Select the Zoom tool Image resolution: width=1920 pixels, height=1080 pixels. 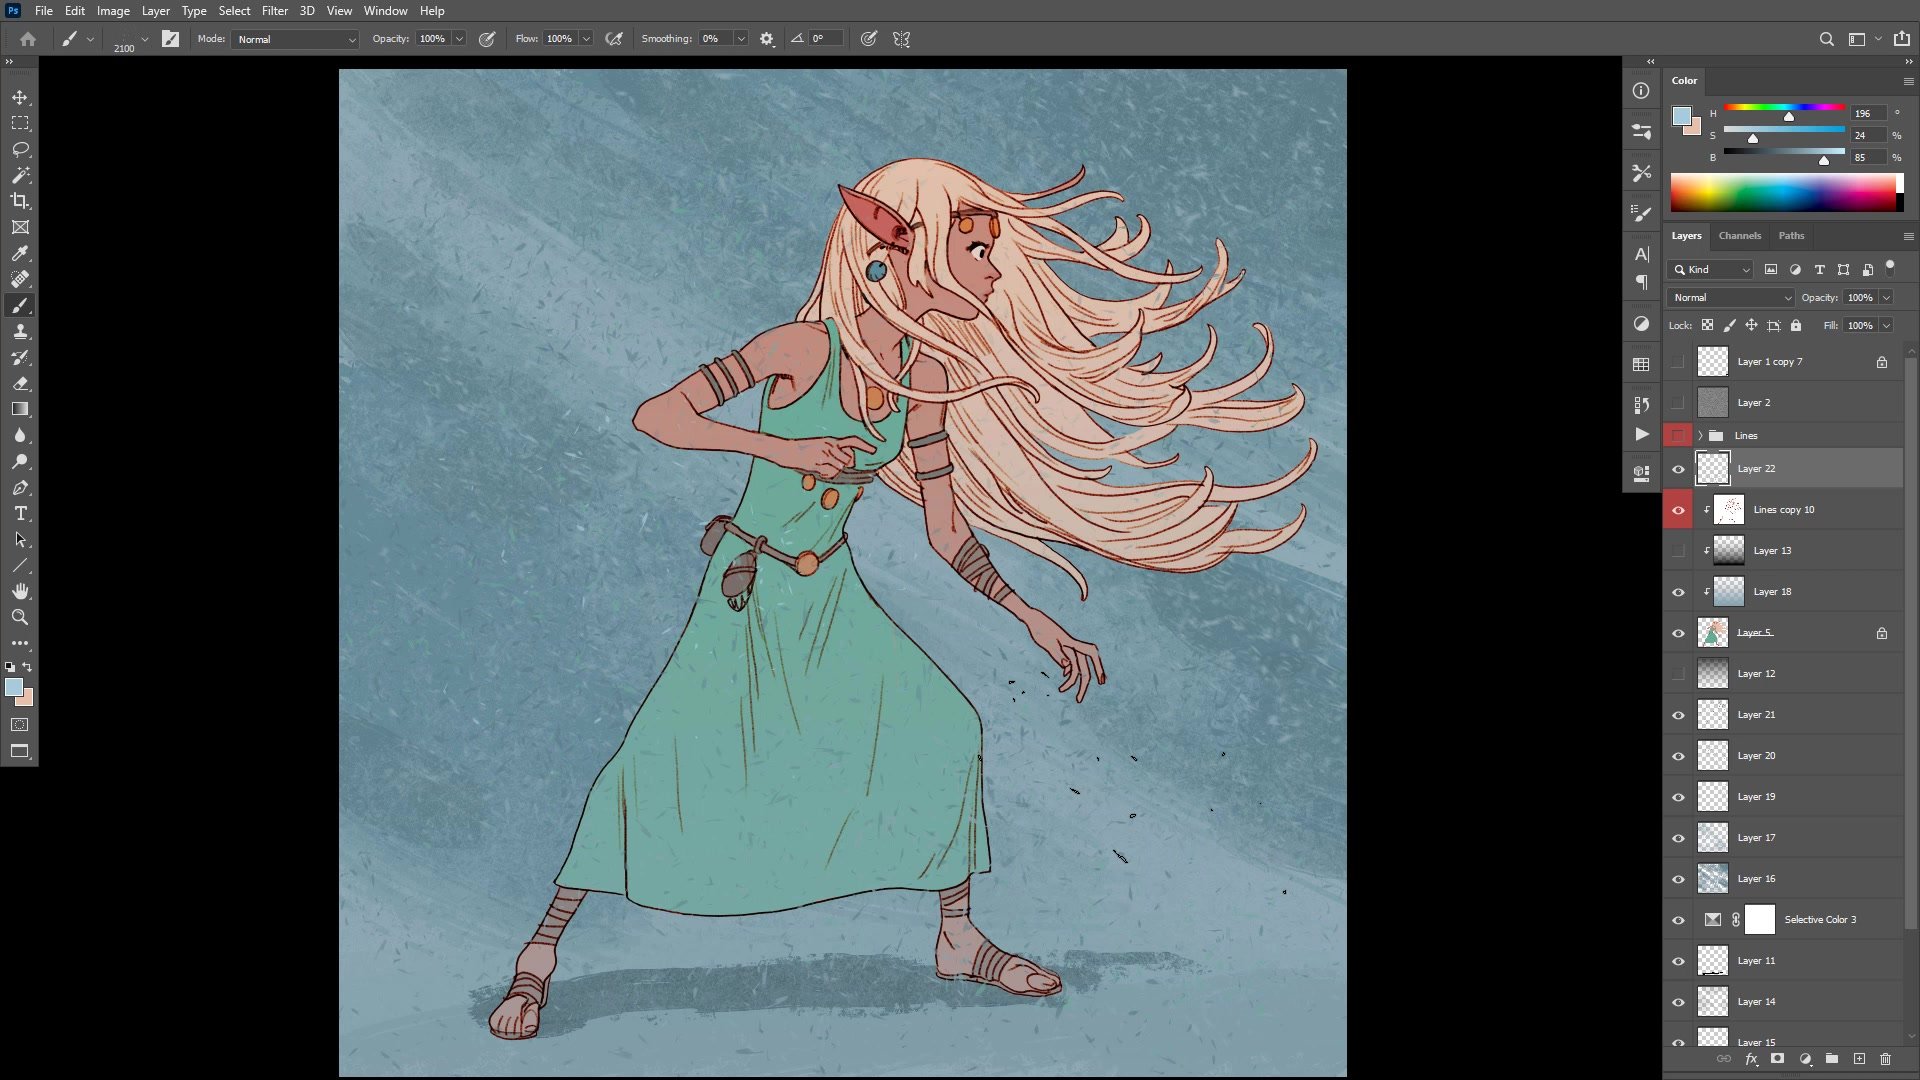pos(20,617)
